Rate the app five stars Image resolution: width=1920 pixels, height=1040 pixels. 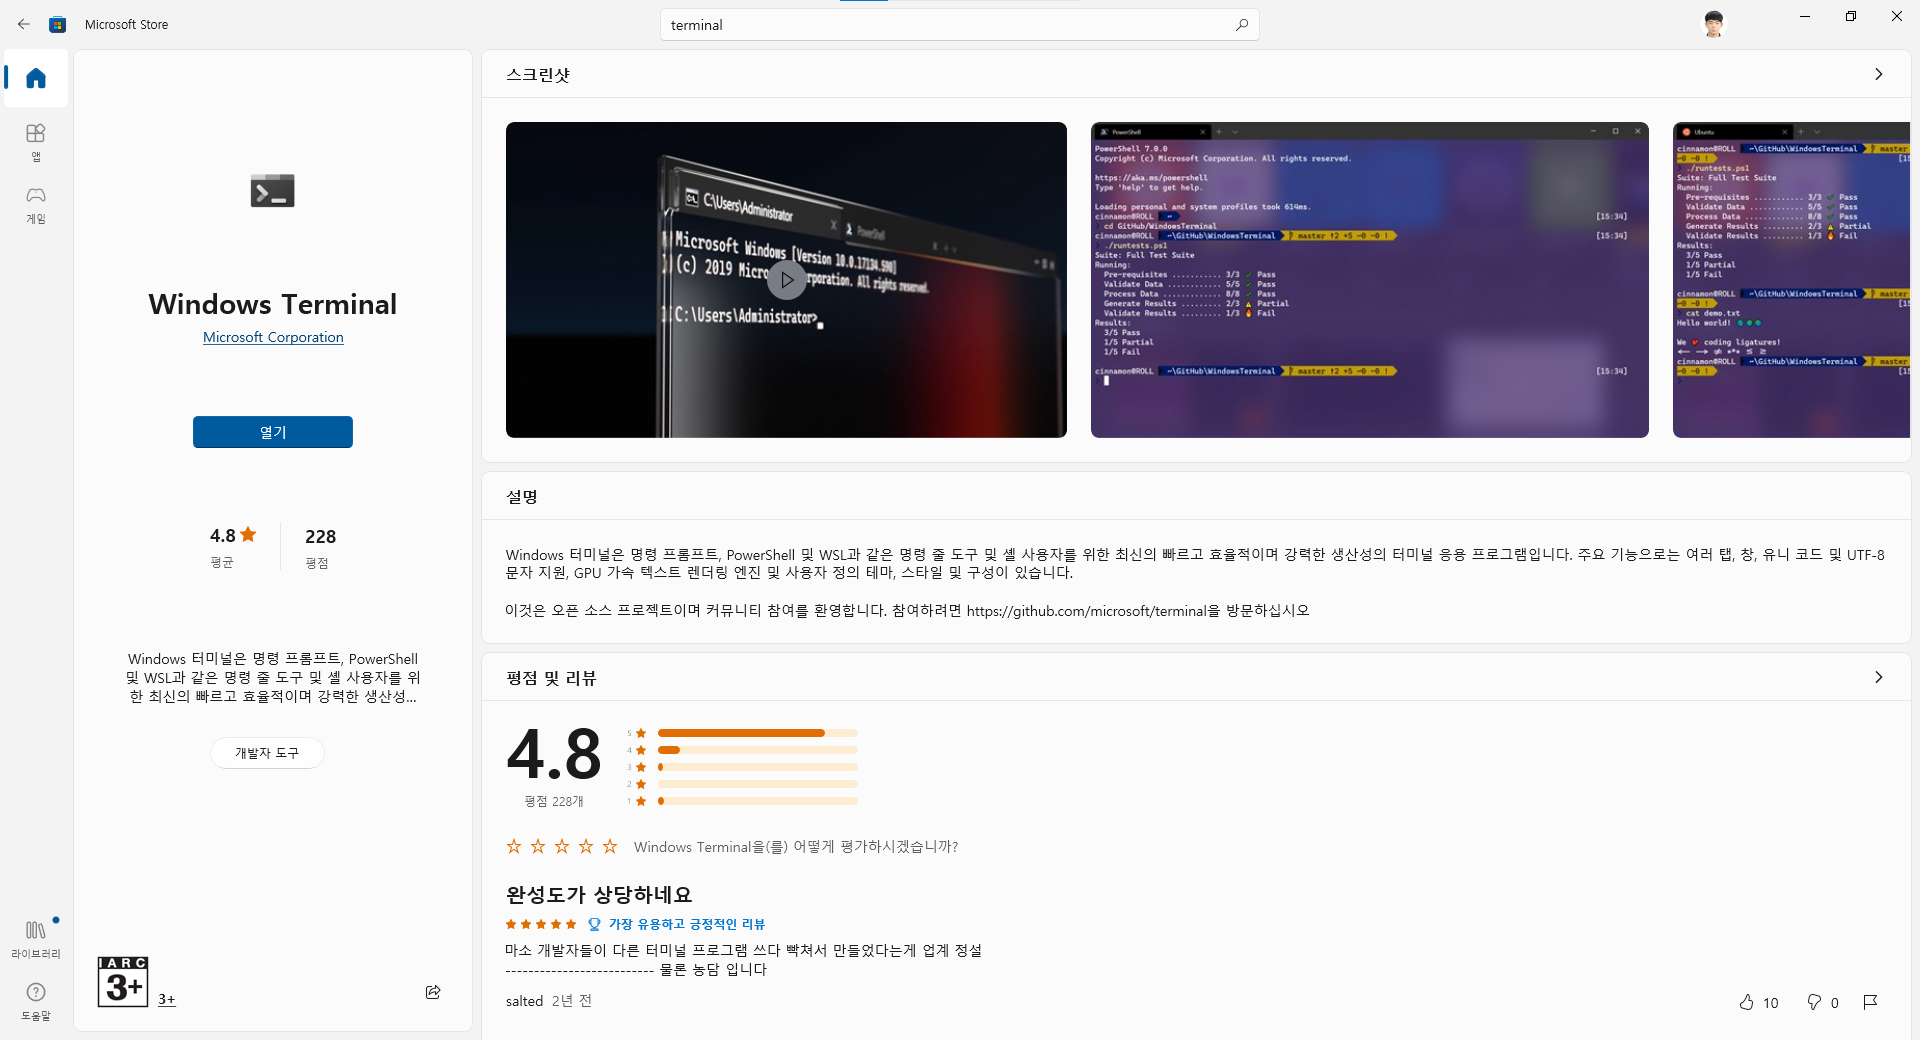point(610,847)
